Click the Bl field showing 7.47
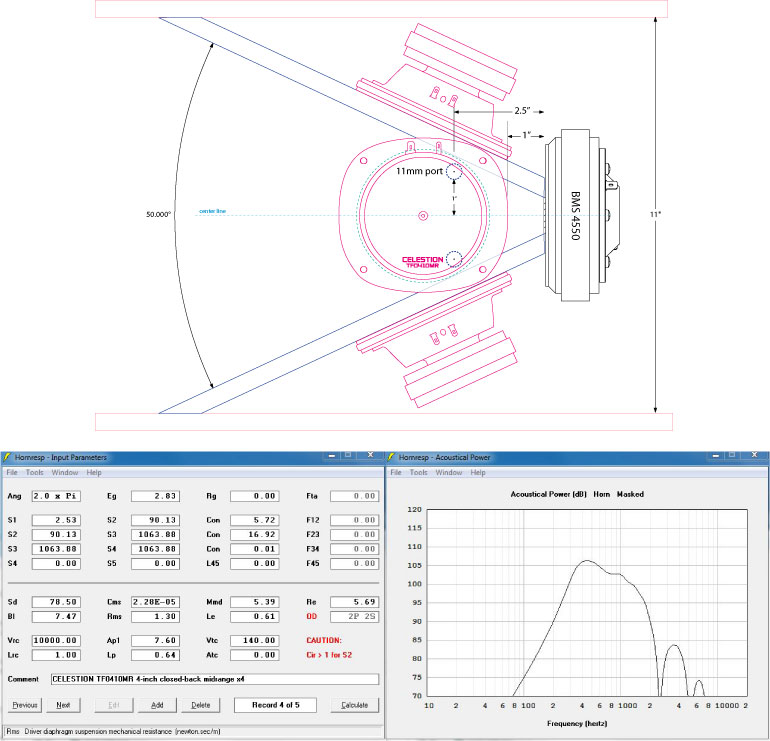The image size is (770, 741). tap(56, 616)
